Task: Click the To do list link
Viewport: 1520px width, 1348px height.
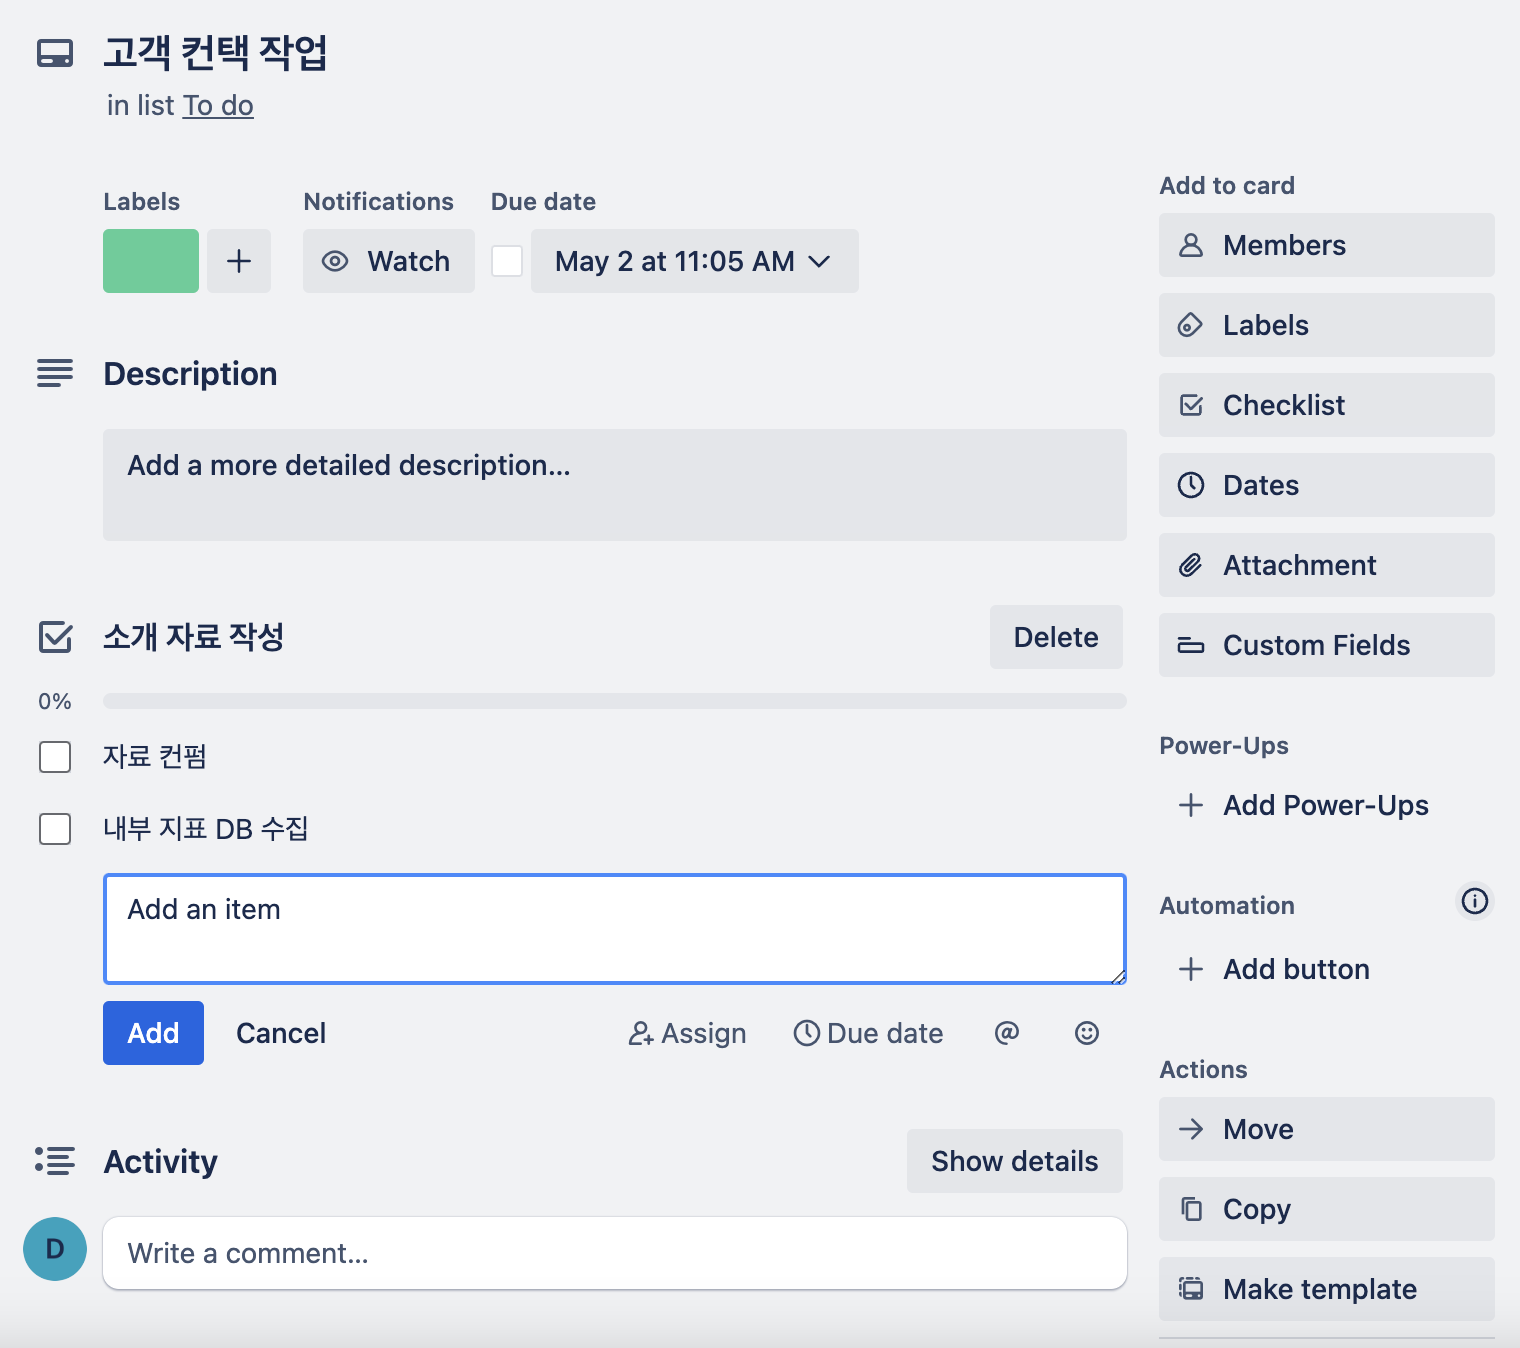Action: [218, 106]
